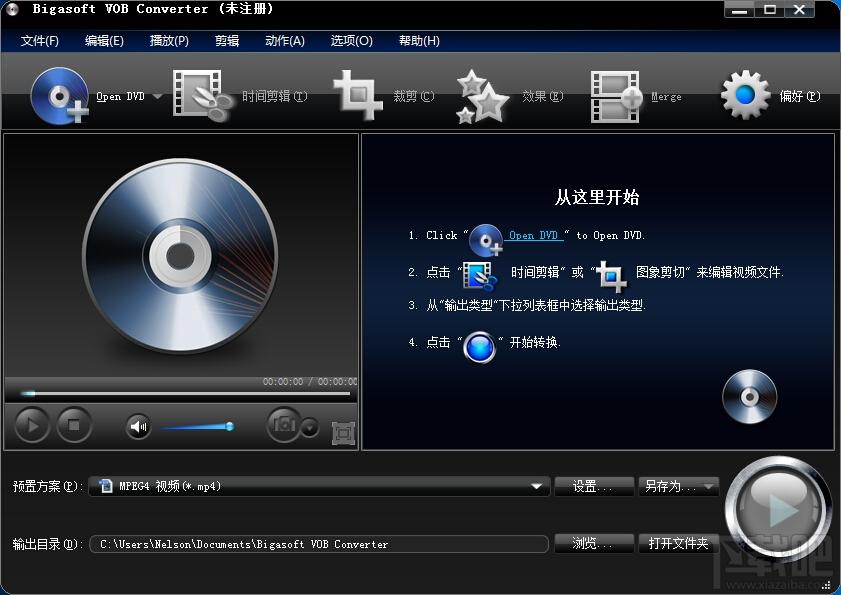Click the 裁剪(C) toolbar label
The height and width of the screenshot is (595, 841).
tap(414, 97)
